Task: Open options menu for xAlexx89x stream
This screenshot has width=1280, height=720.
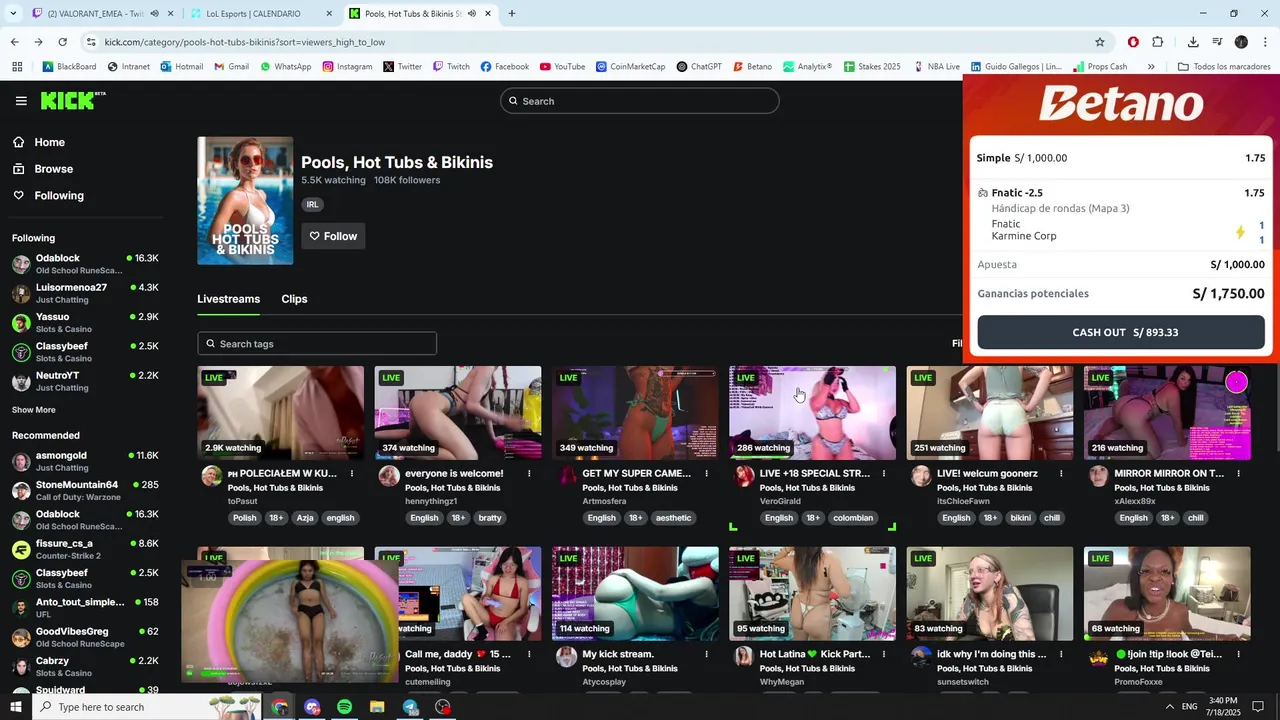Action: 1238,474
